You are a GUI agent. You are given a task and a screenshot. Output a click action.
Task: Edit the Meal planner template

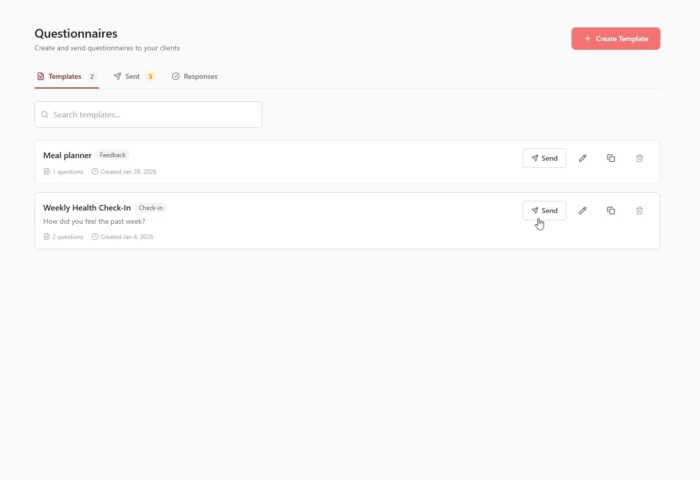pyautogui.click(x=582, y=158)
